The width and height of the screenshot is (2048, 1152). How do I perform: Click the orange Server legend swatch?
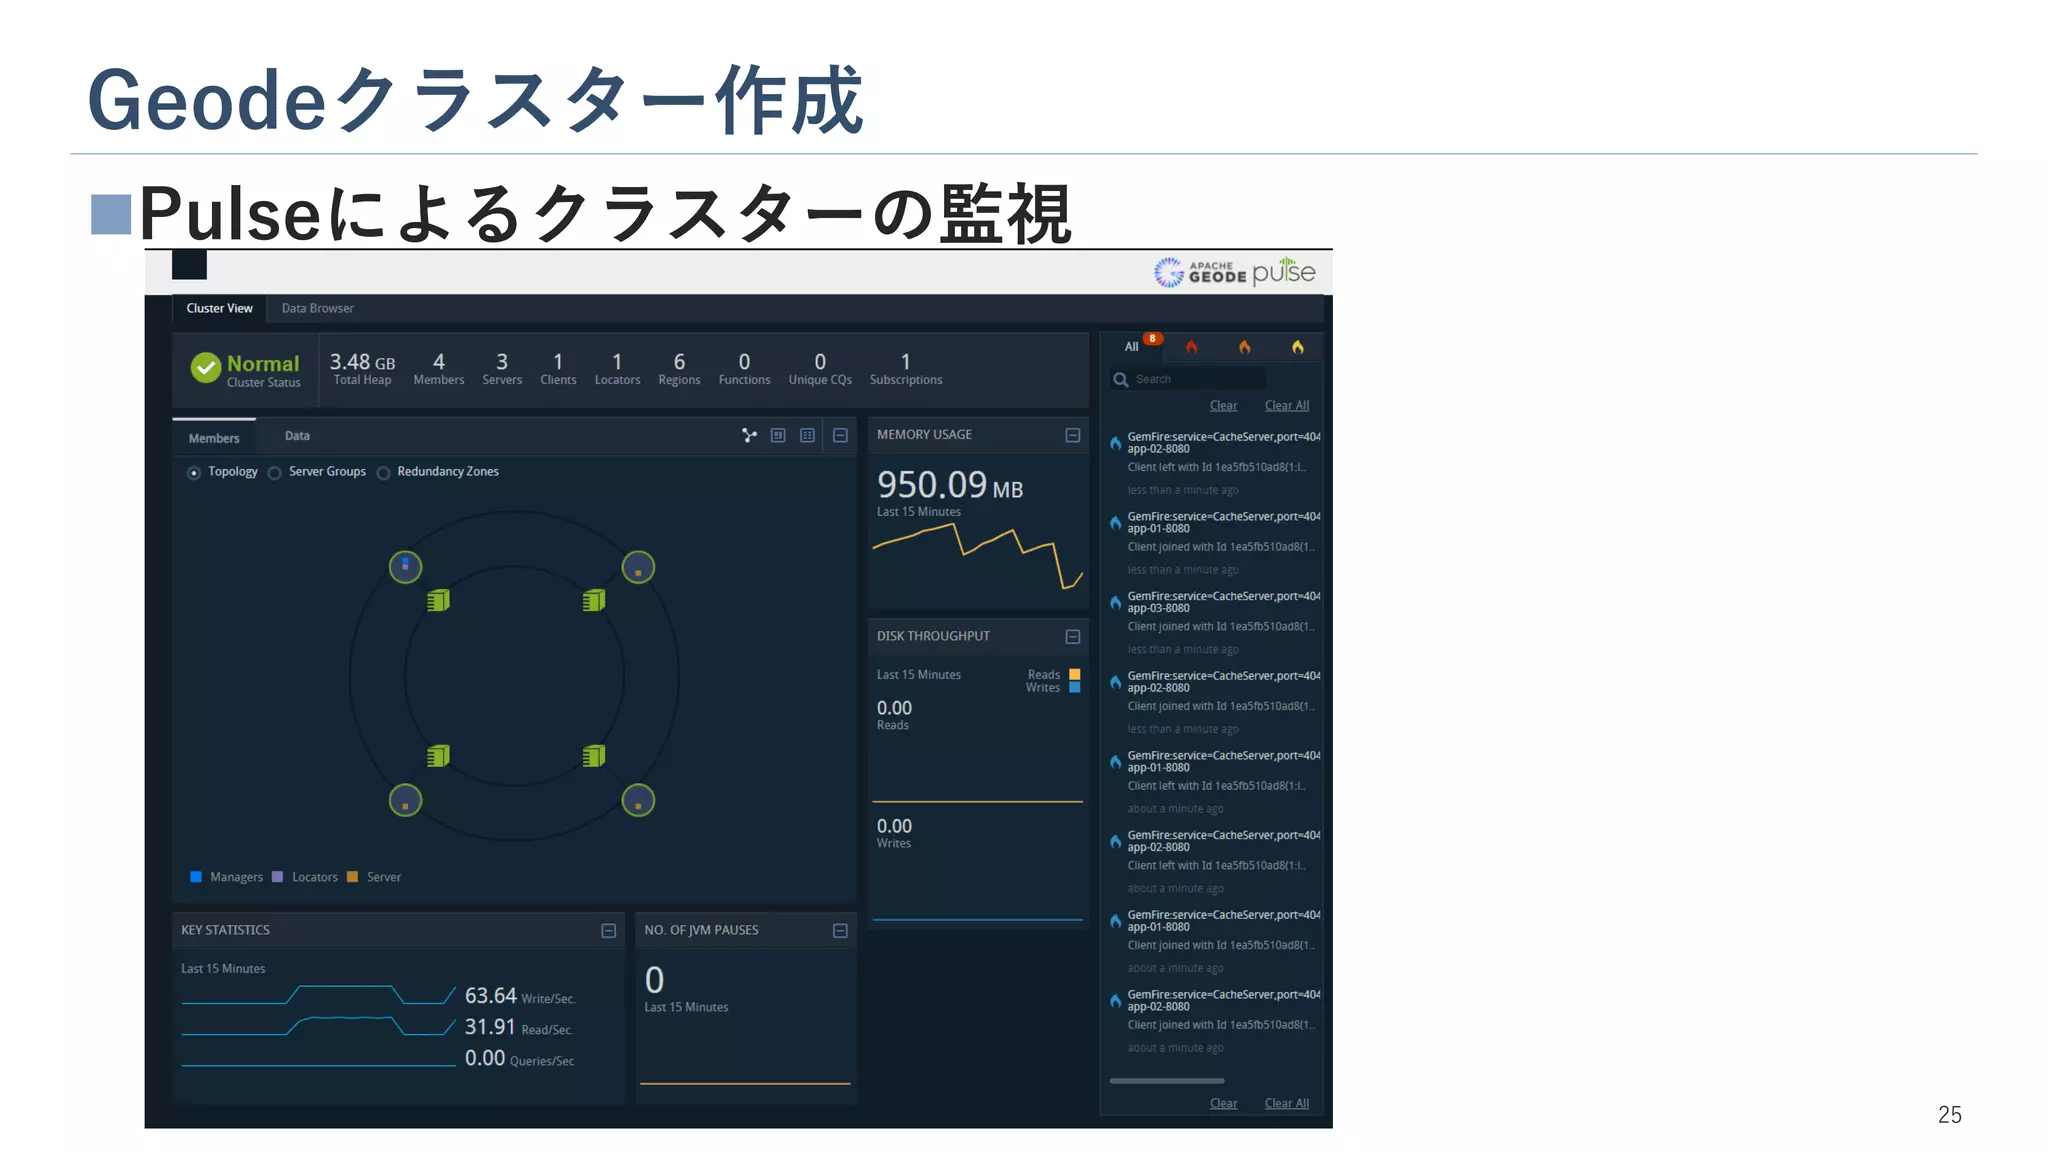[x=352, y=877]
